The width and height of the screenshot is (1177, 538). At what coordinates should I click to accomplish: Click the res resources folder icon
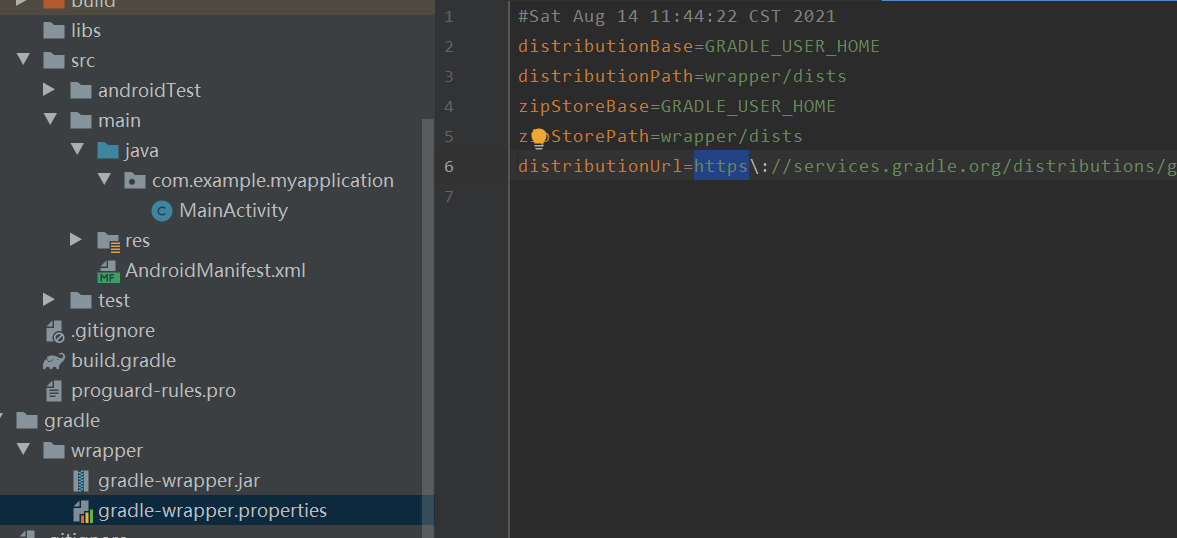(108, 241)
